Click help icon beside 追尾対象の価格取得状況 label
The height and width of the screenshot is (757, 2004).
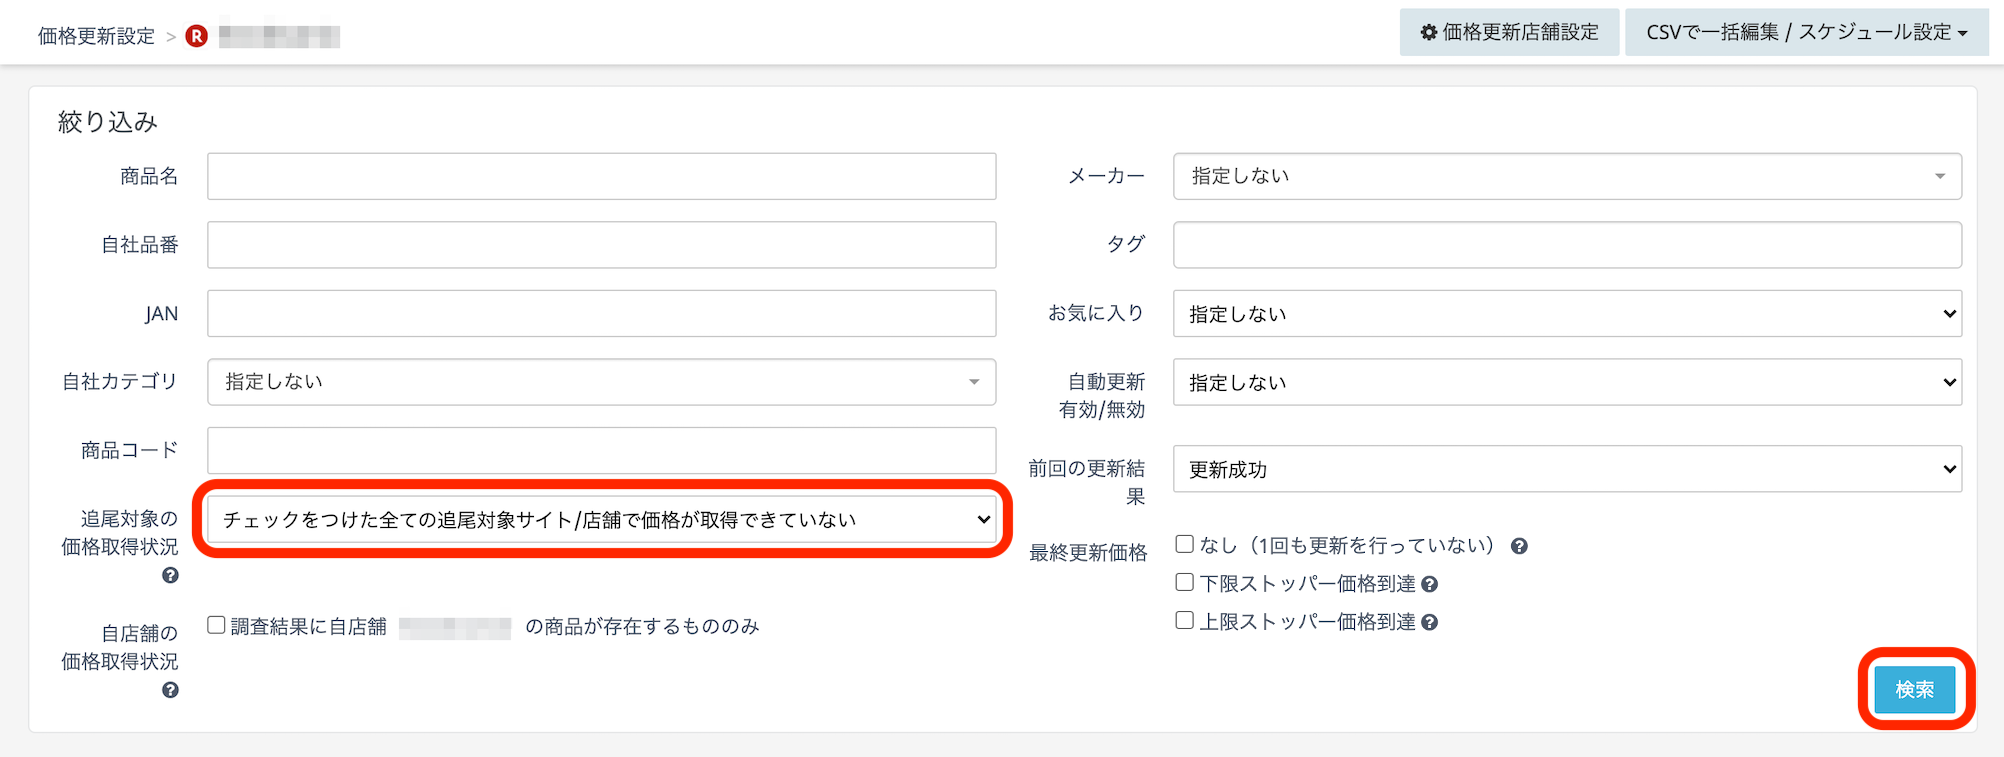(170, 576)
